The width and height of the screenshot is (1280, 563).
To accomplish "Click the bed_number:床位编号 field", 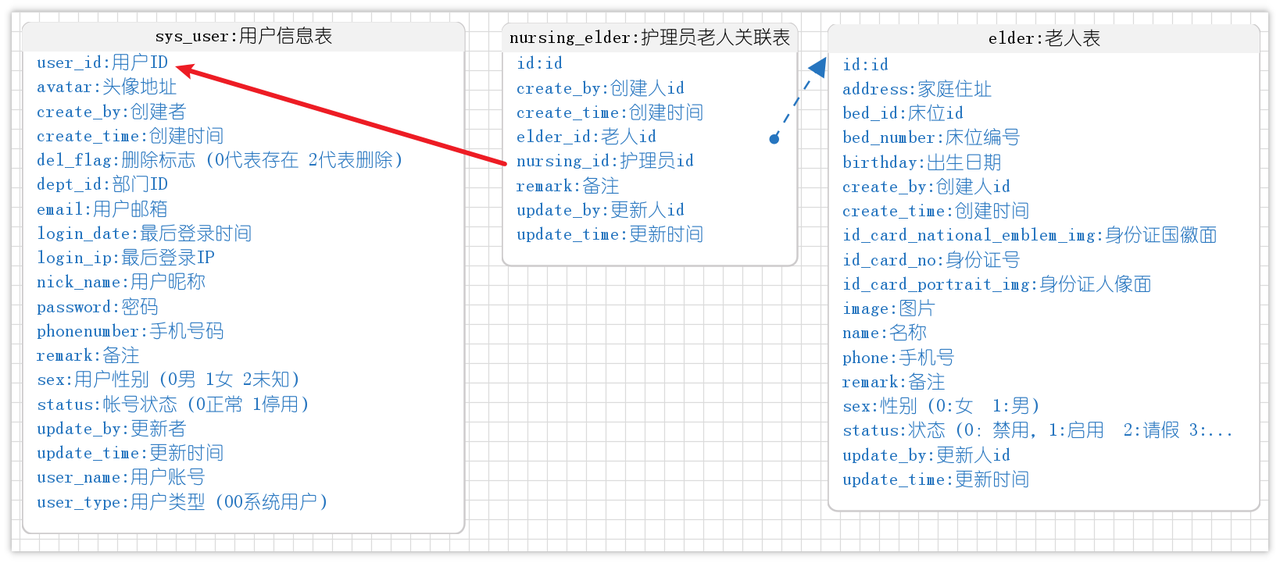I will [931, 138].
